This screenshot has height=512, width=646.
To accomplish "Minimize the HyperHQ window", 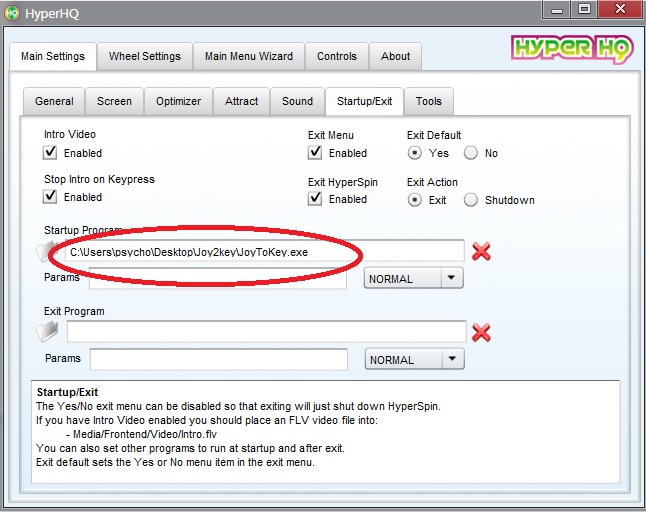I will (557, 10).
